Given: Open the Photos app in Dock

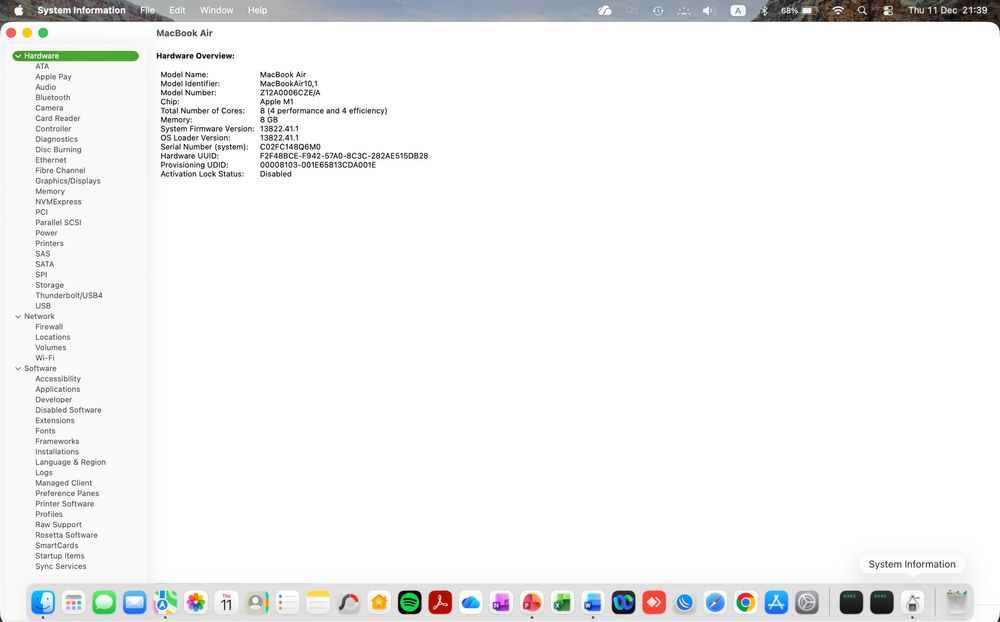Looking at the screenshot, I should pyautogui.click(x=196, y=602).
